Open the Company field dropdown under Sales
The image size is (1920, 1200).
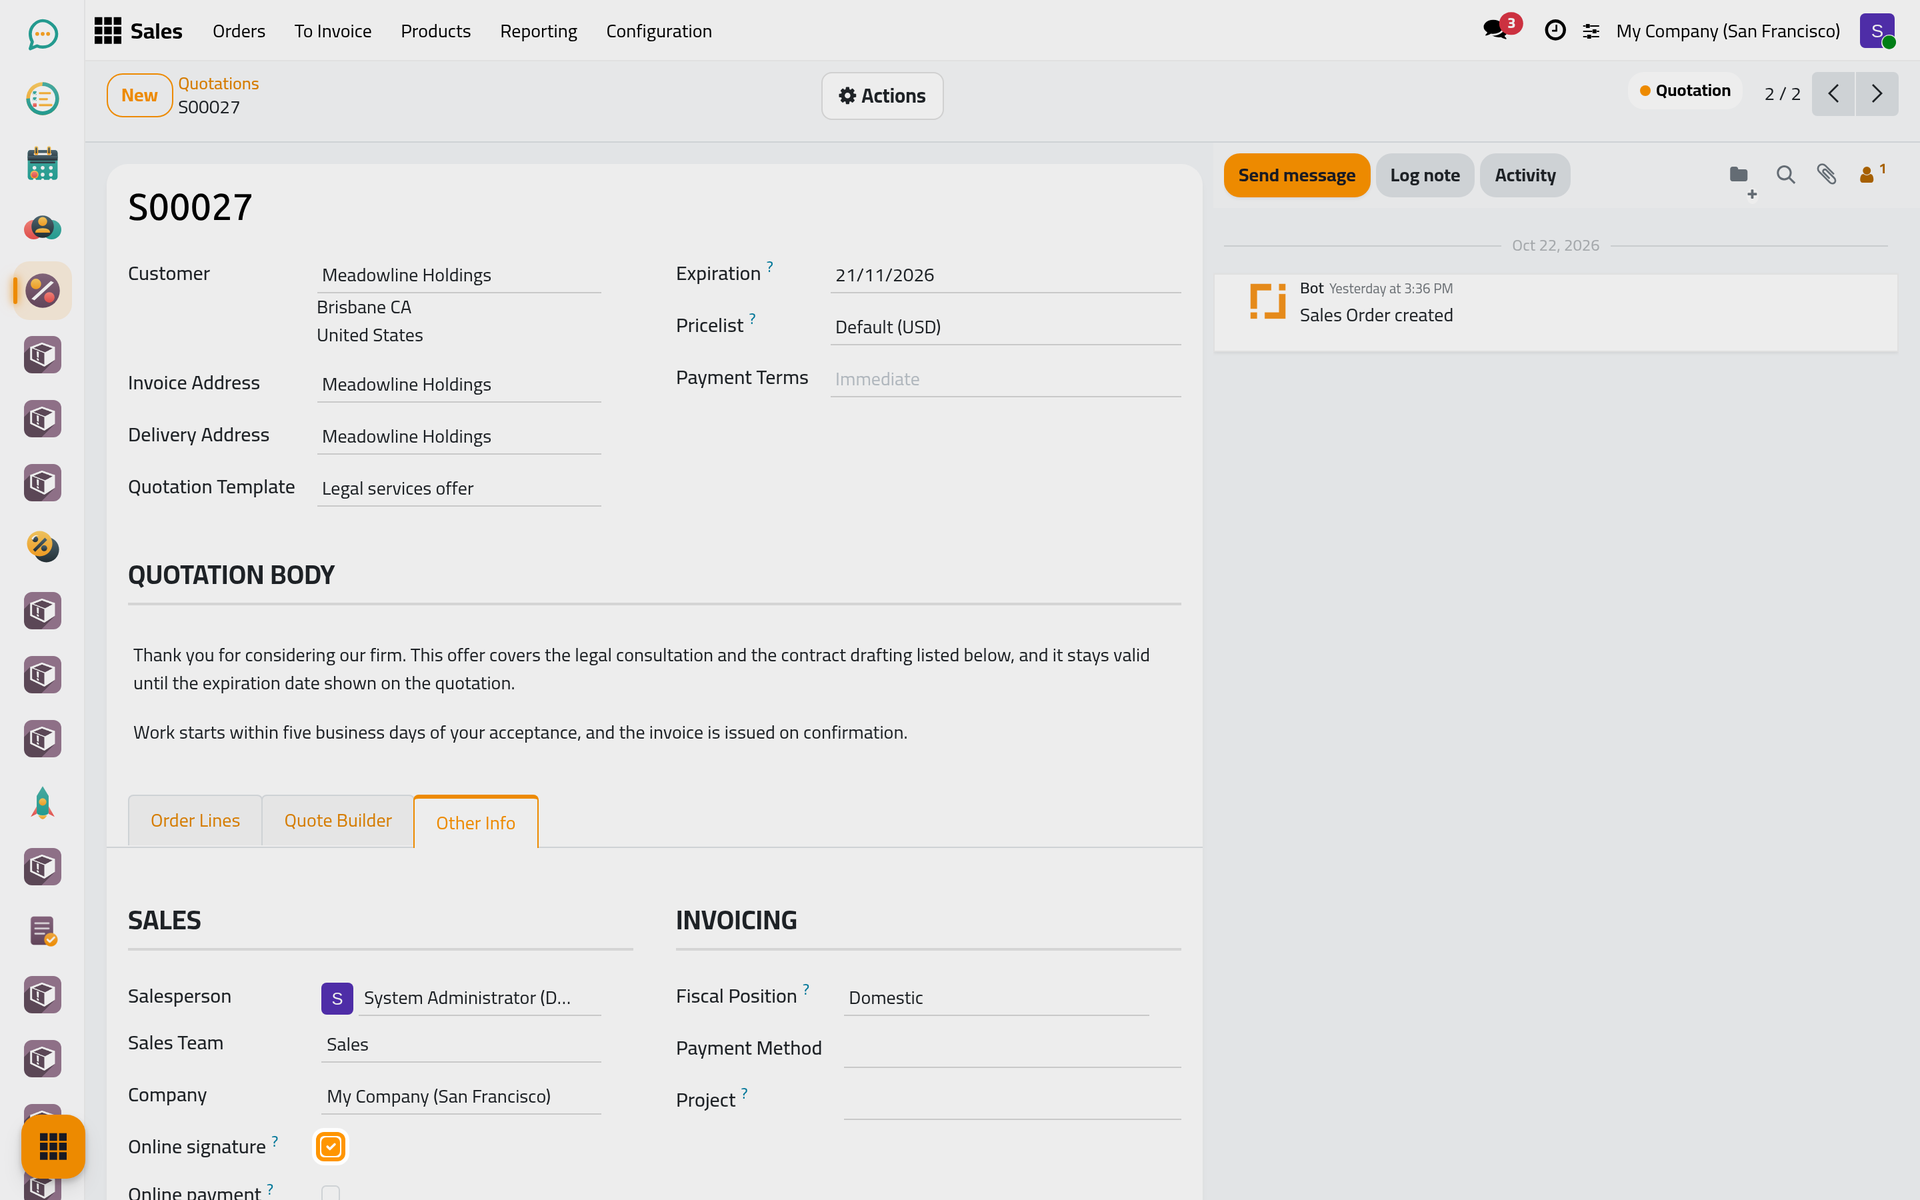click(x=461, y=1097)
